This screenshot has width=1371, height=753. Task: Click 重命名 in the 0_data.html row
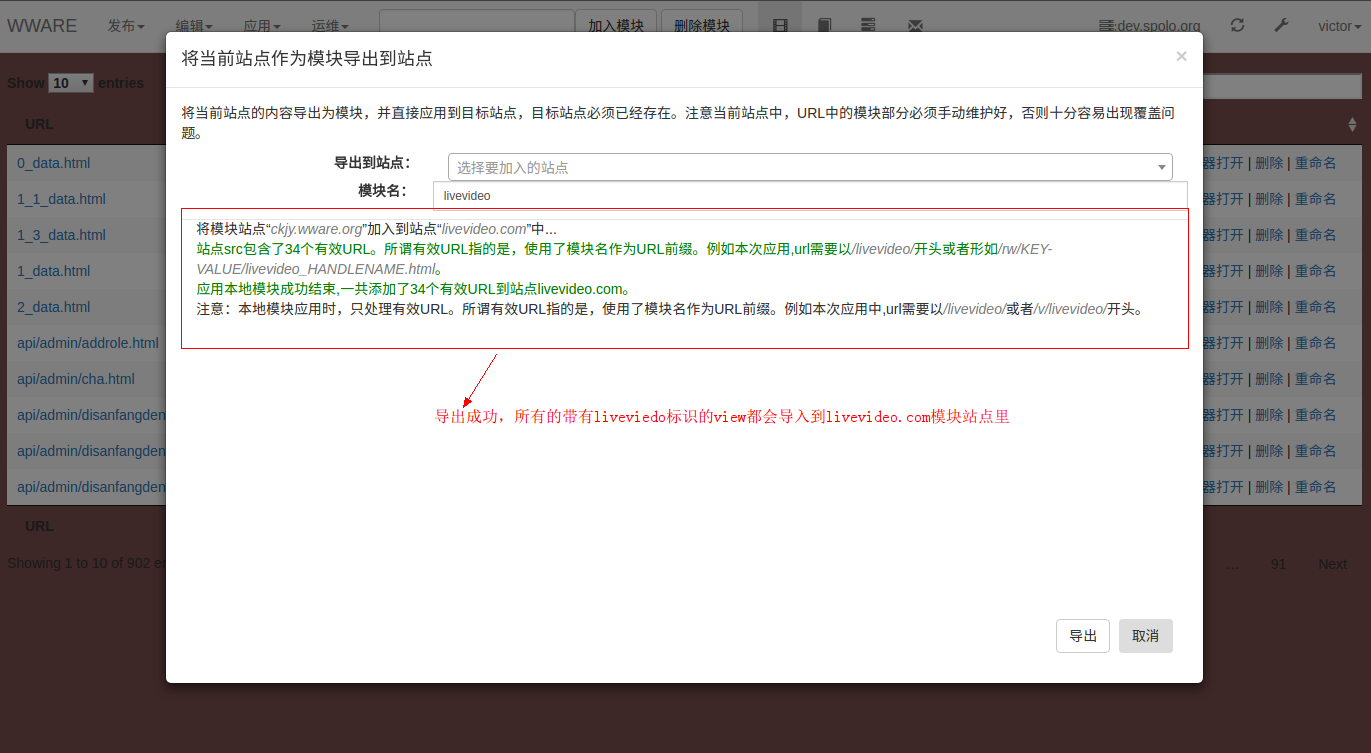point(1315,163)
